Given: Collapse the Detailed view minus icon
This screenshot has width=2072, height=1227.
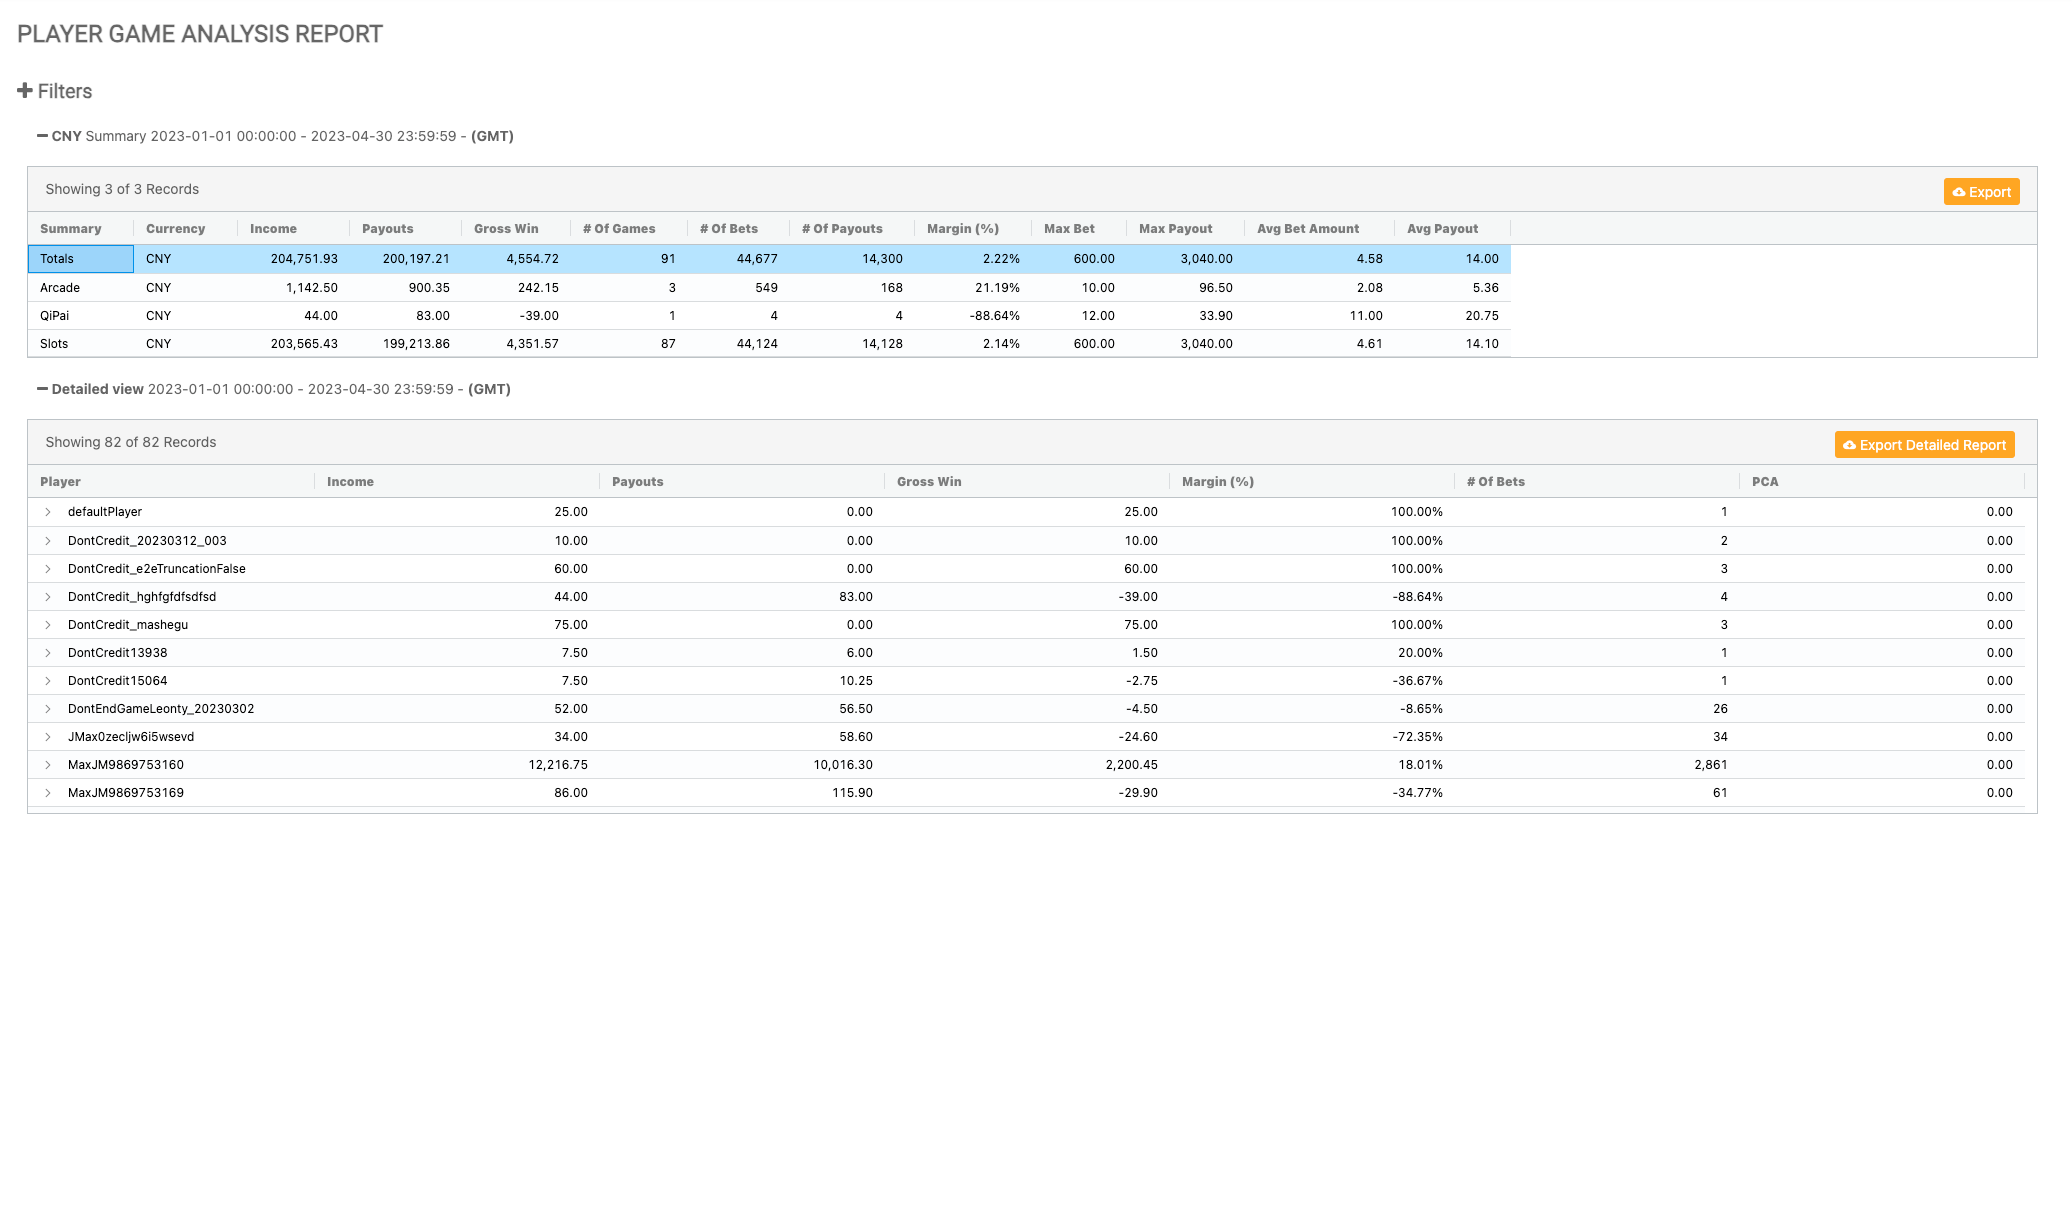Looking at the screenshot, I should [42, 389].
